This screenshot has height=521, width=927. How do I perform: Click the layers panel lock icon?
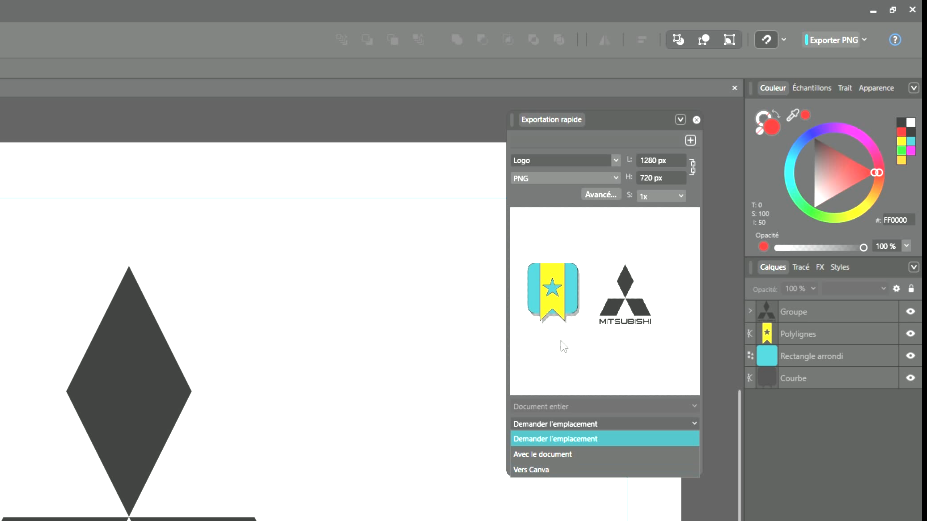911,288
